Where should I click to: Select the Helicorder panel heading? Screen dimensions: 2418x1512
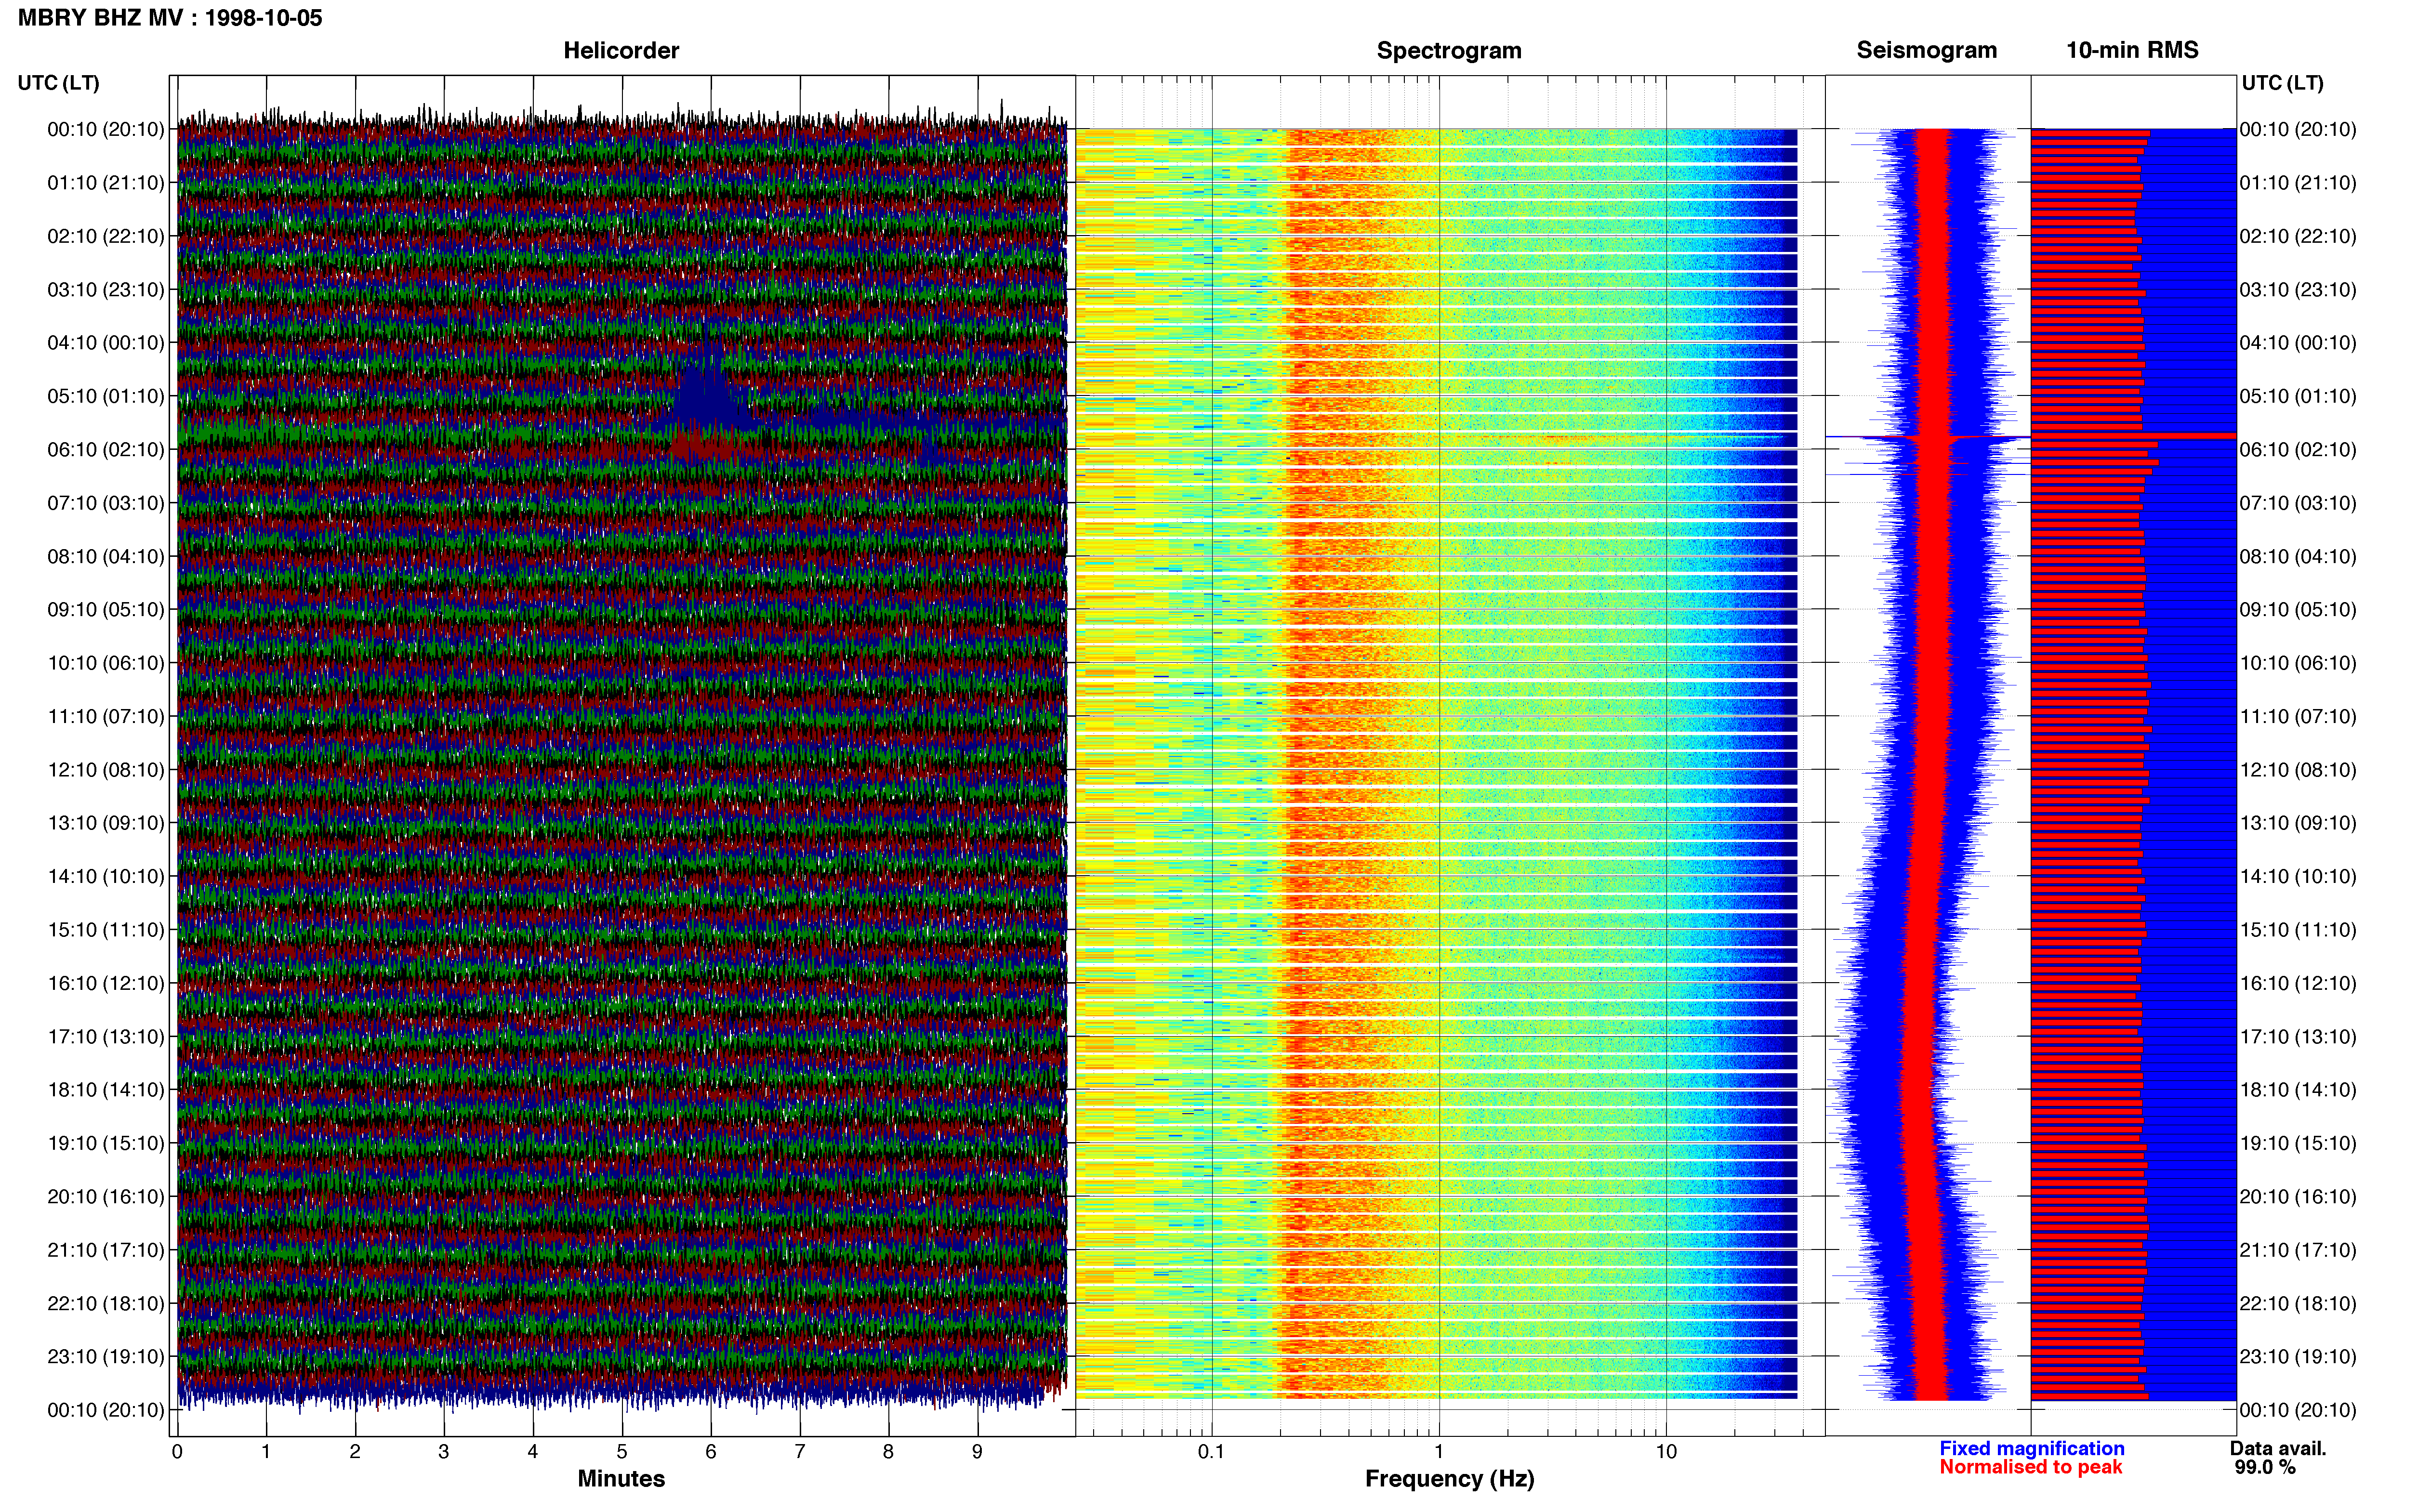pyautogui.click(x=621, y=50)
